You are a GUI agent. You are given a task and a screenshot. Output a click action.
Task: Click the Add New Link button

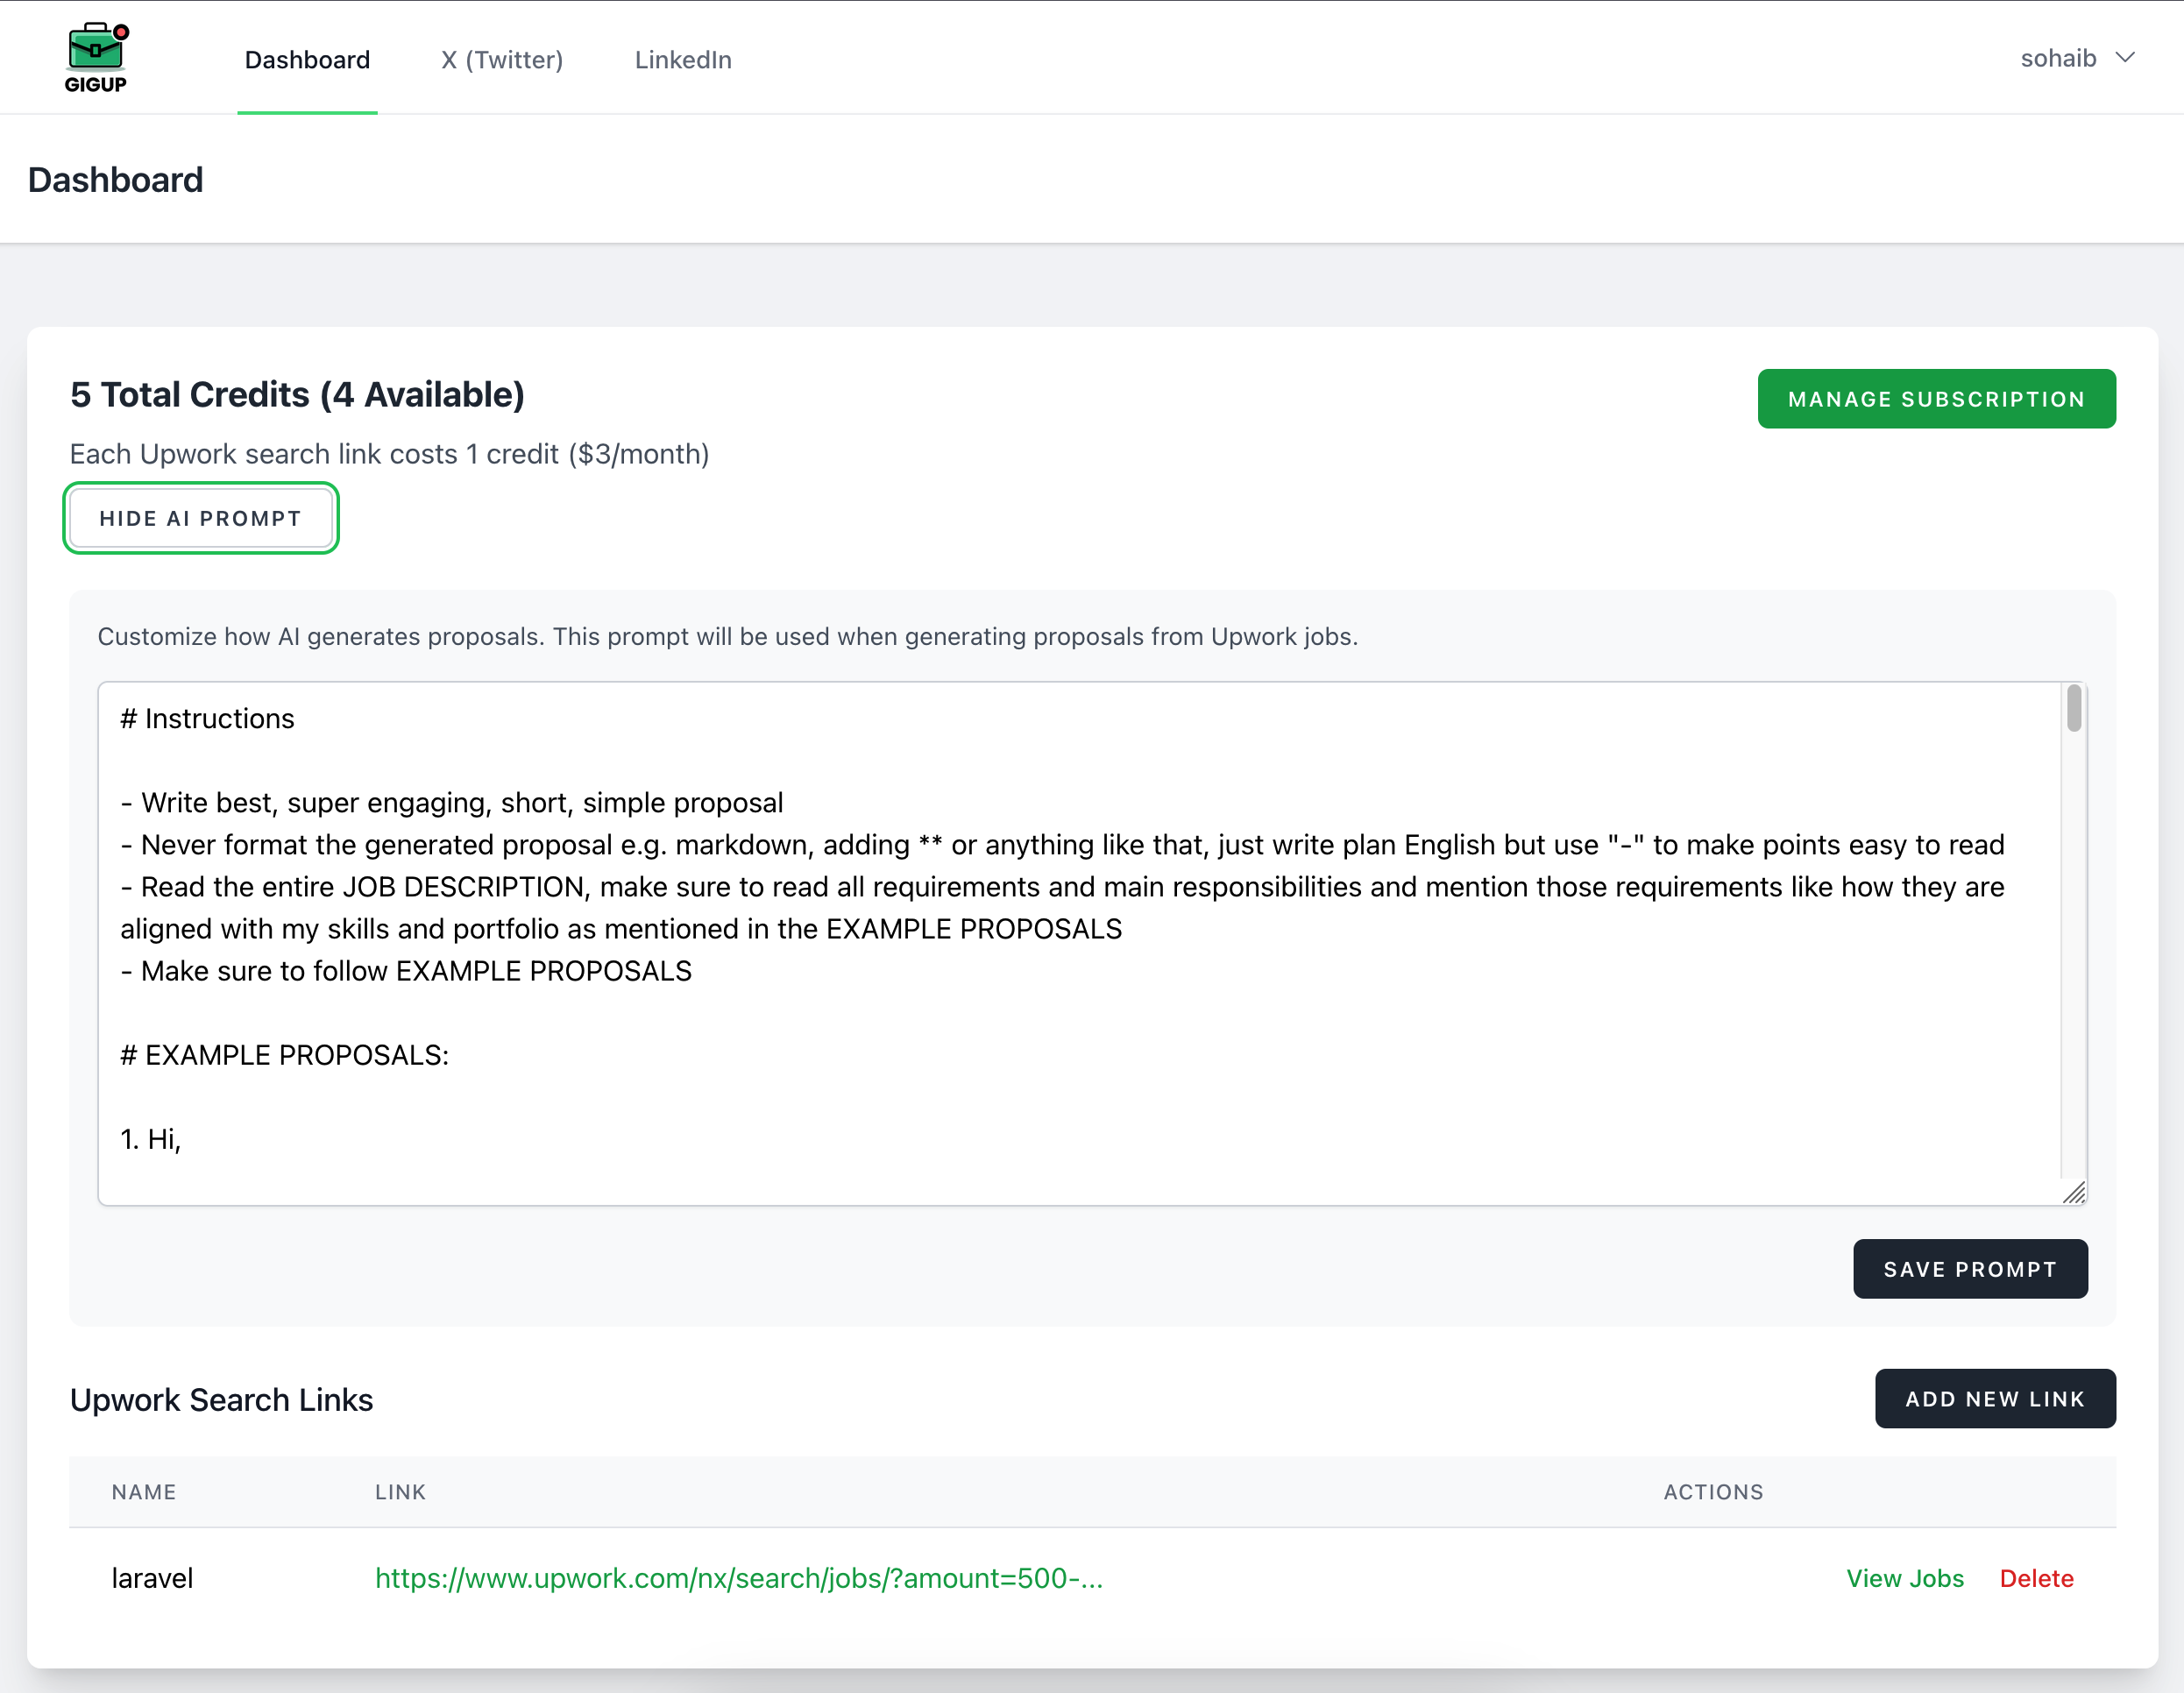[1994, 1398]
